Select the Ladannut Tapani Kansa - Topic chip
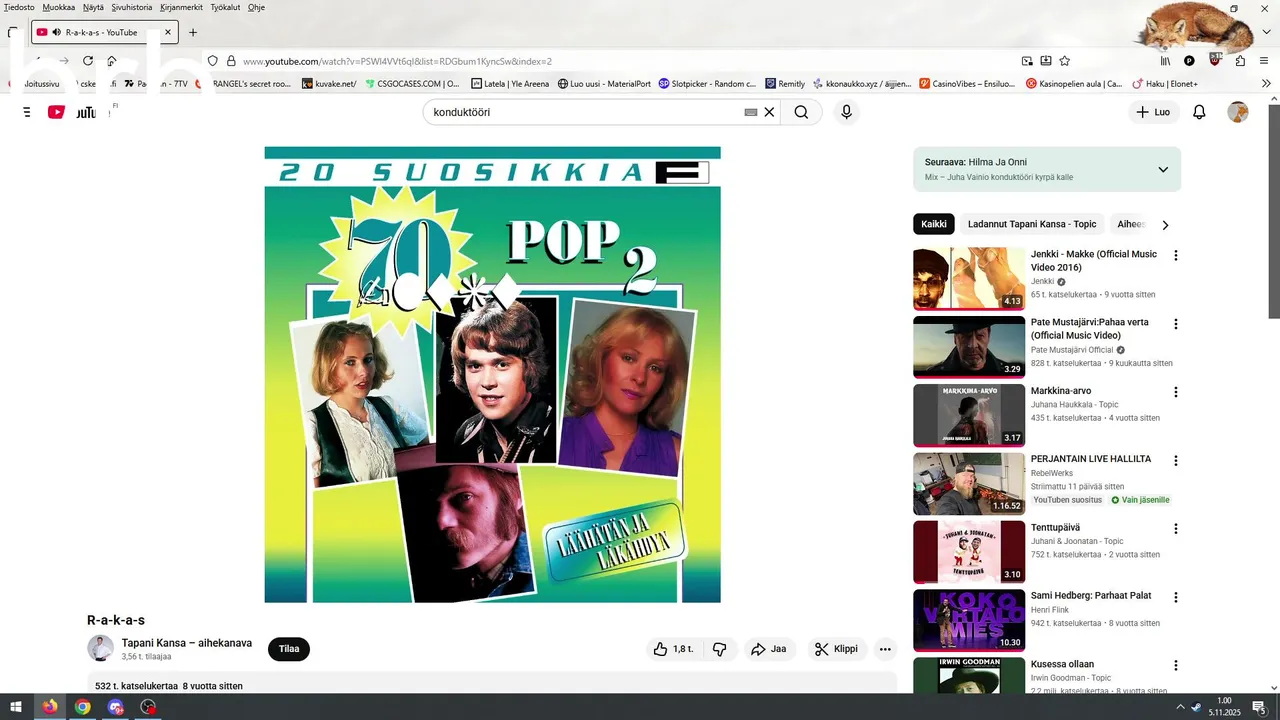Screen dimensions: 1280x720 [1032, 224]
